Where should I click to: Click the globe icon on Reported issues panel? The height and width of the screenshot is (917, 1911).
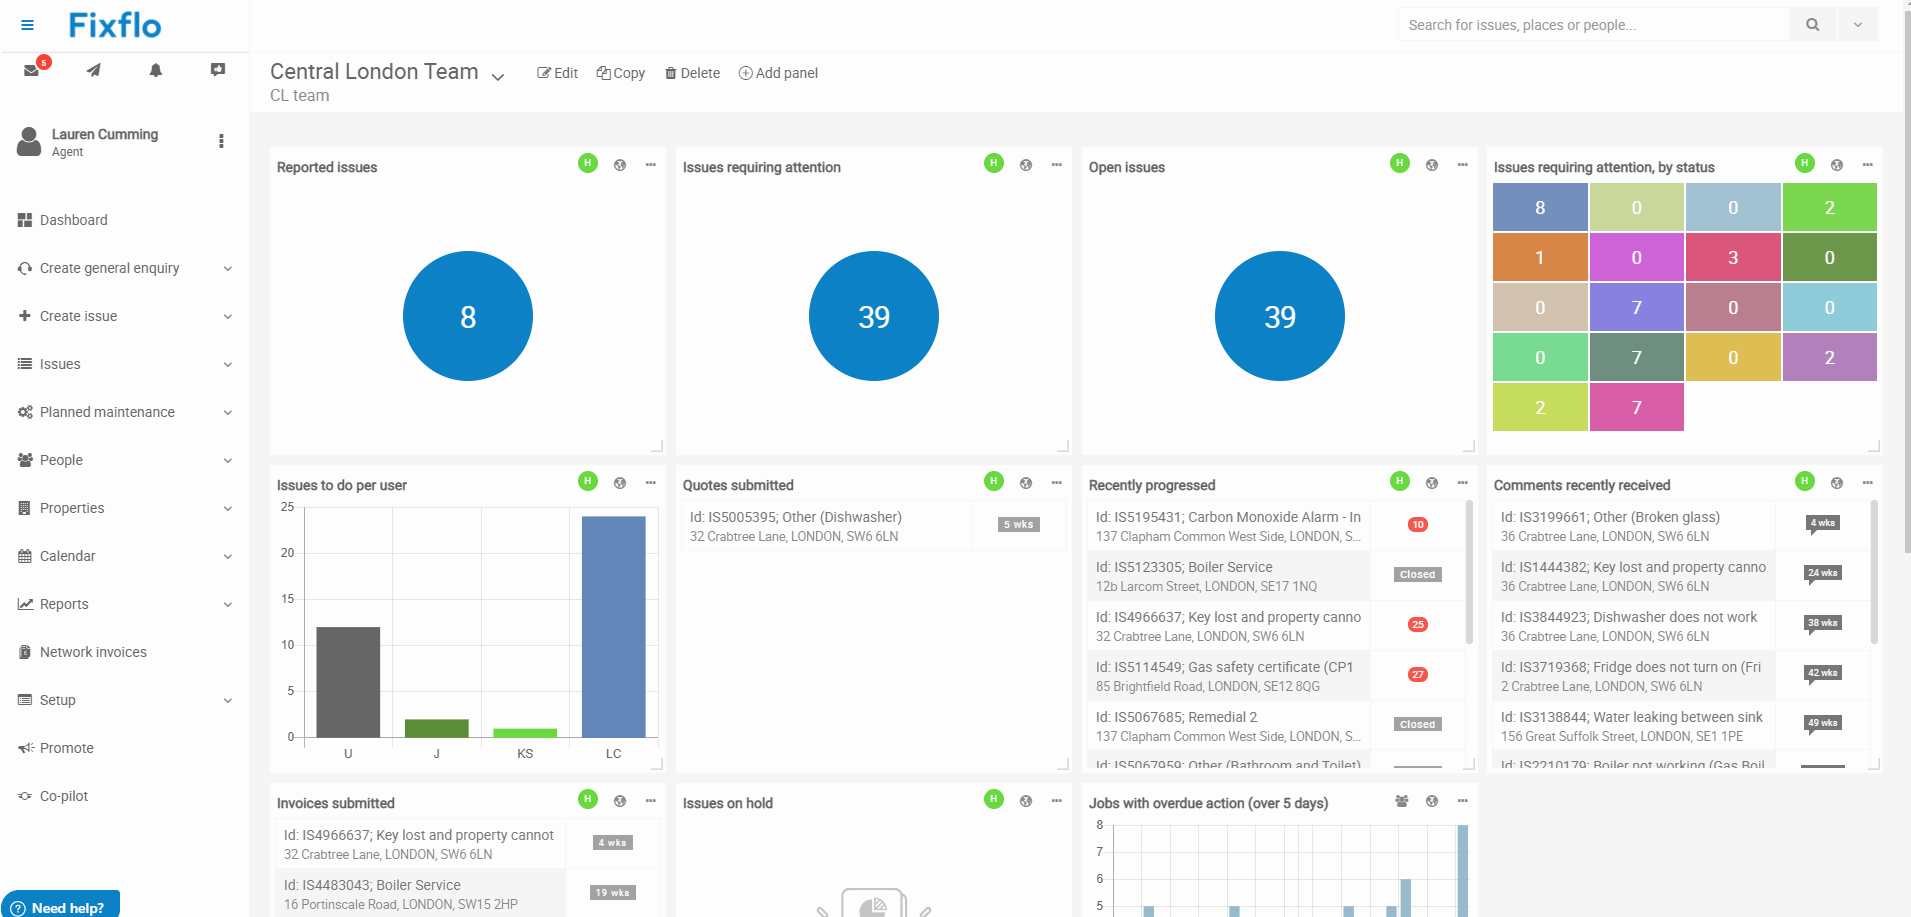[x=620, y=164]
